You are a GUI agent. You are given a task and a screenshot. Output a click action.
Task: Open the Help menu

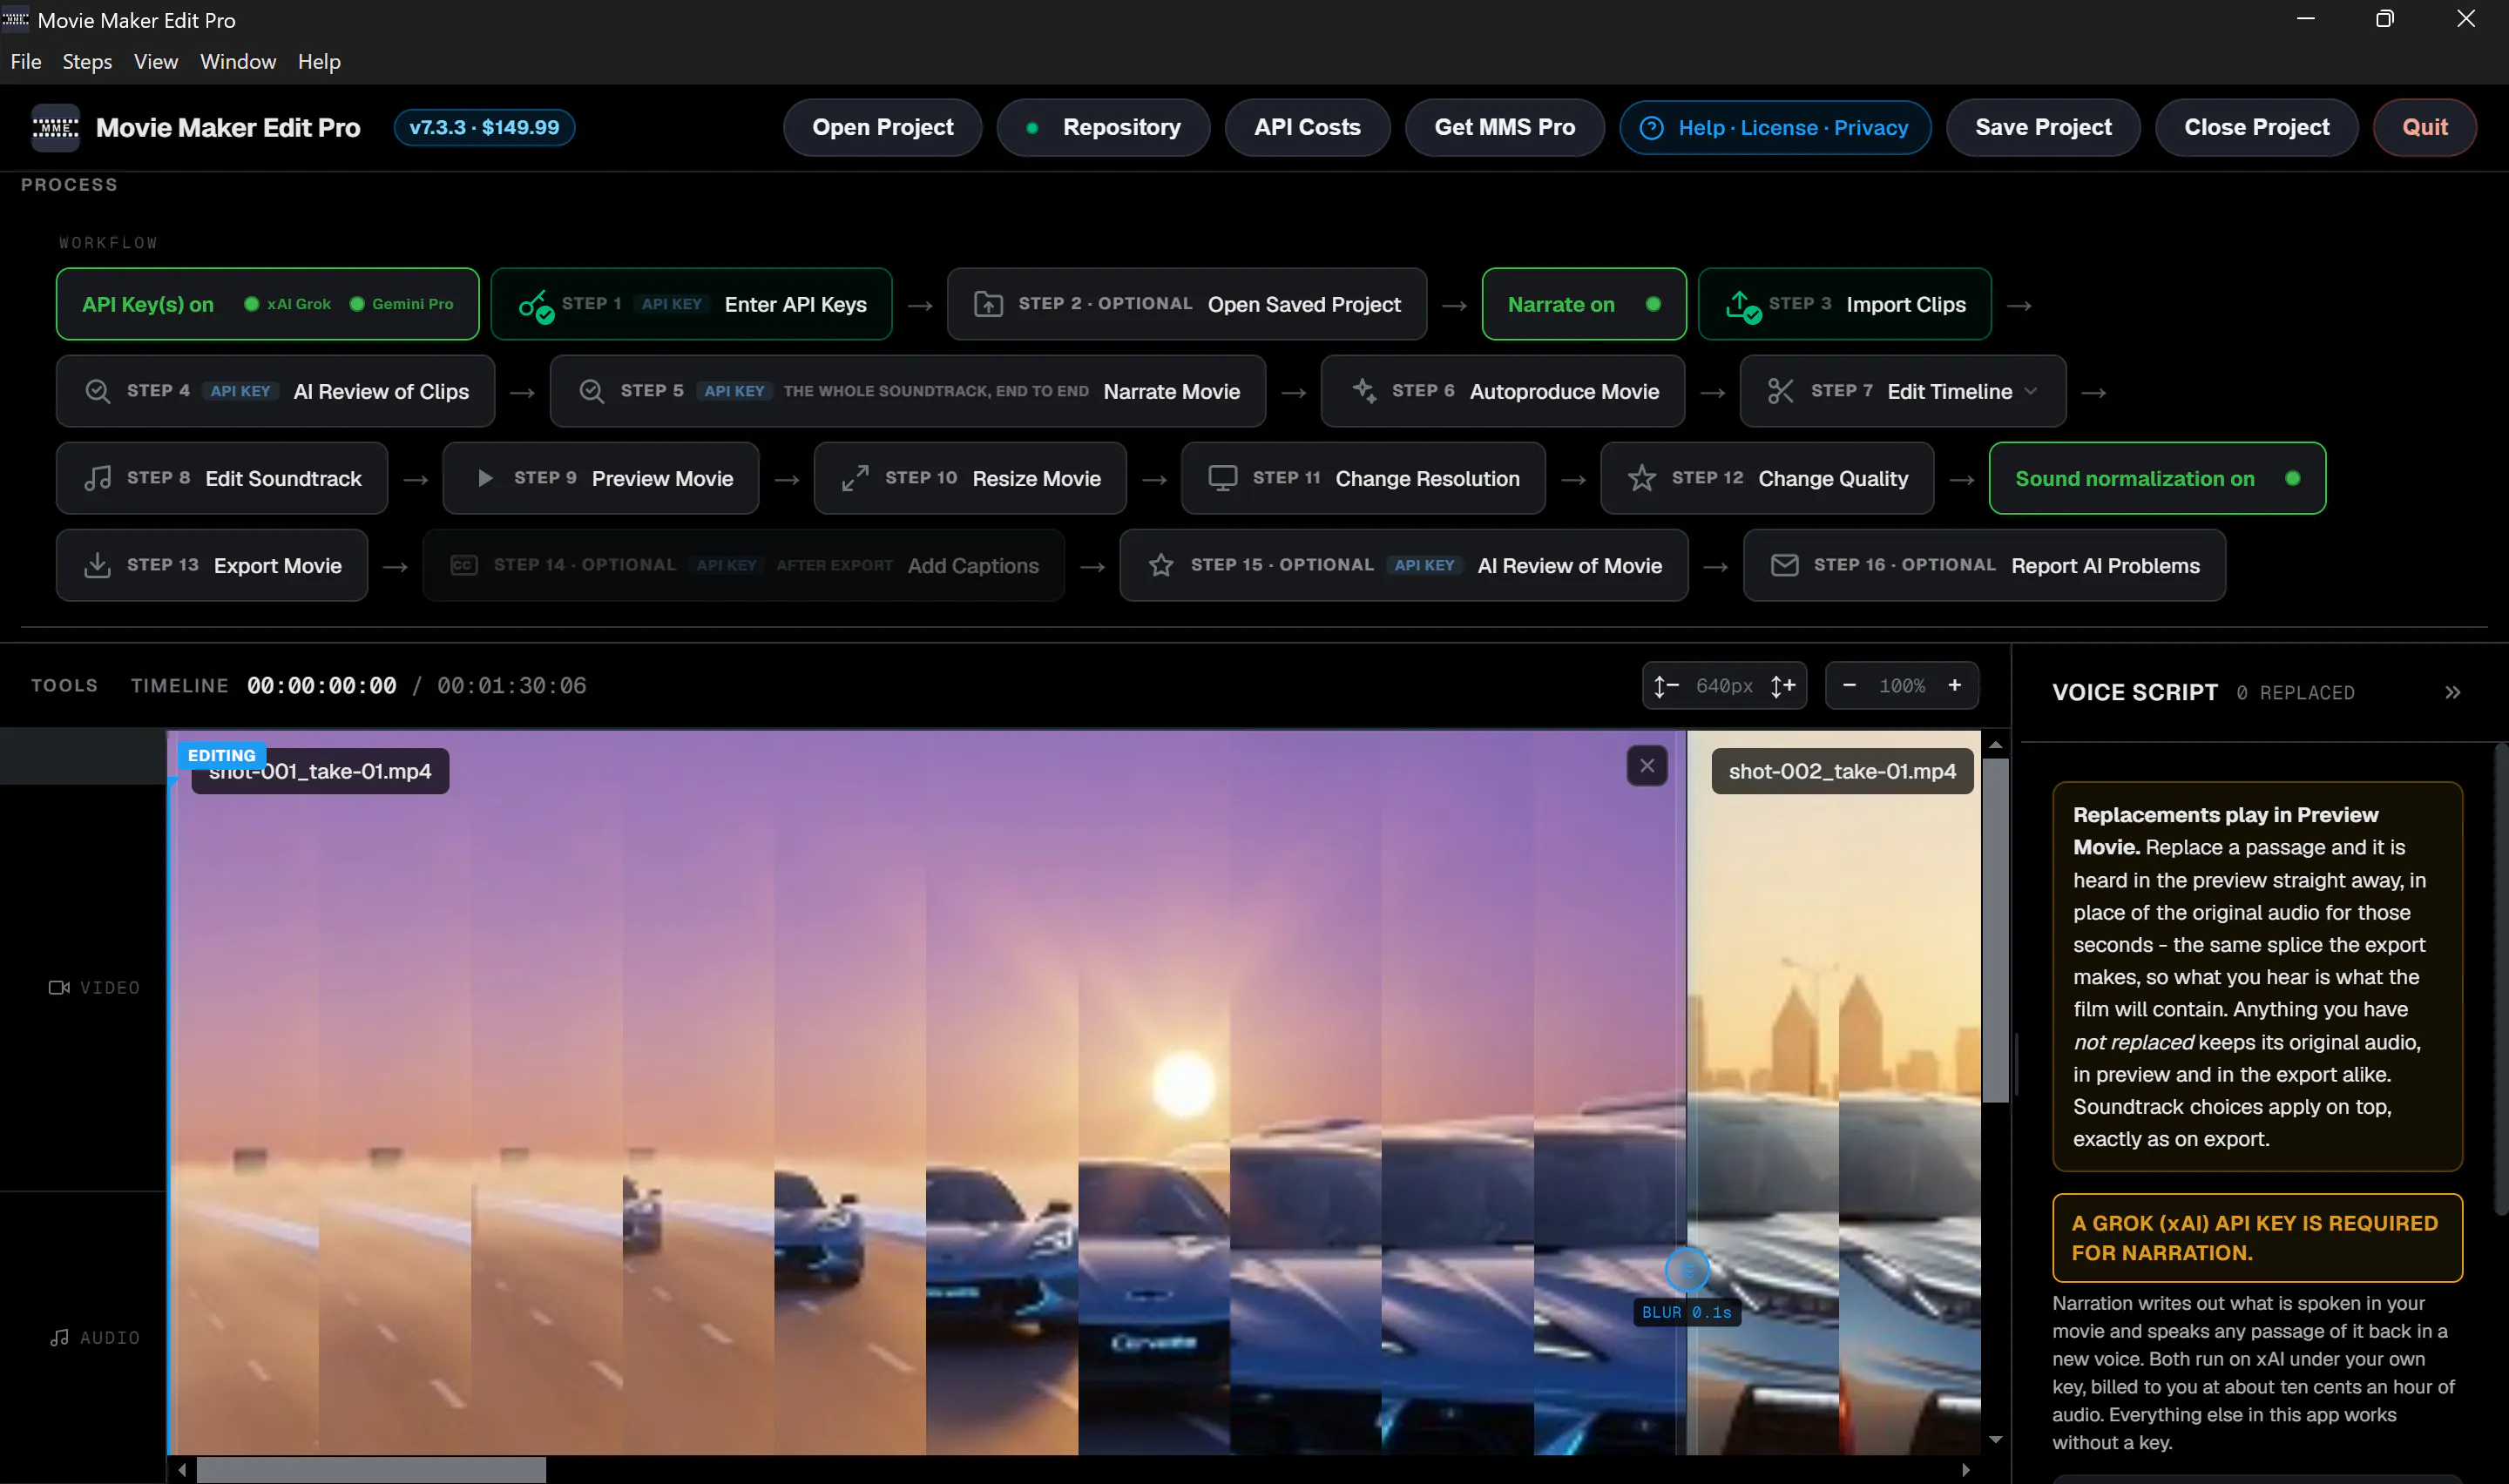[x=319, y=62]
